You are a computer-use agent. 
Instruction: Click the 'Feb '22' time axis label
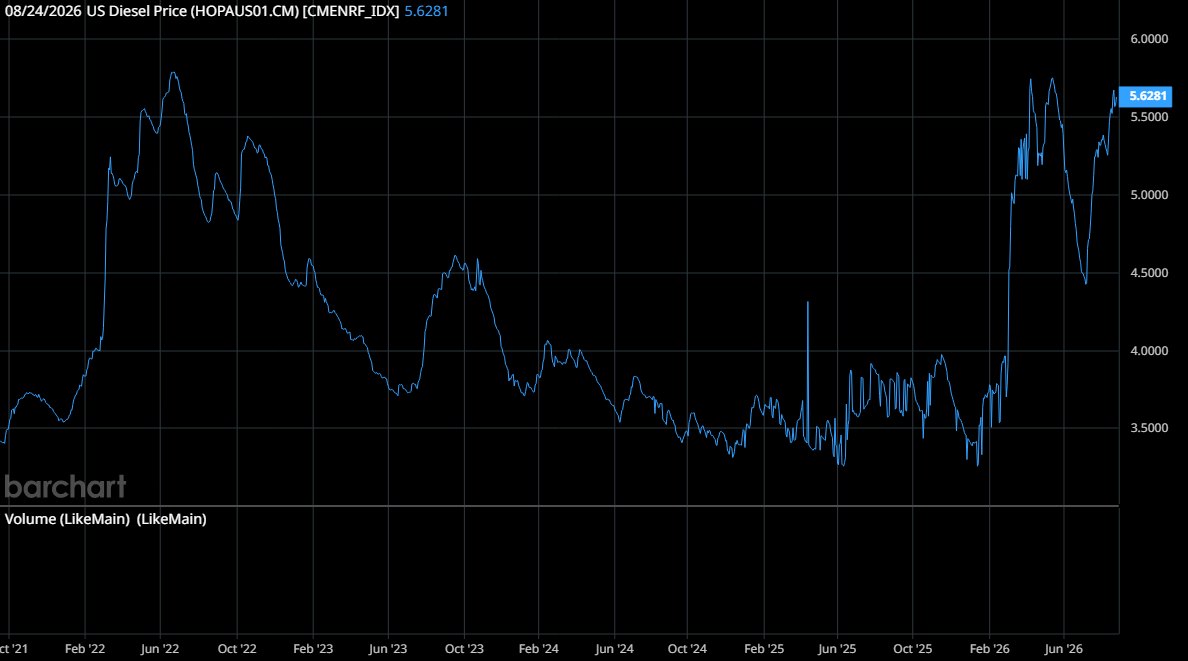tap(85, 649)
